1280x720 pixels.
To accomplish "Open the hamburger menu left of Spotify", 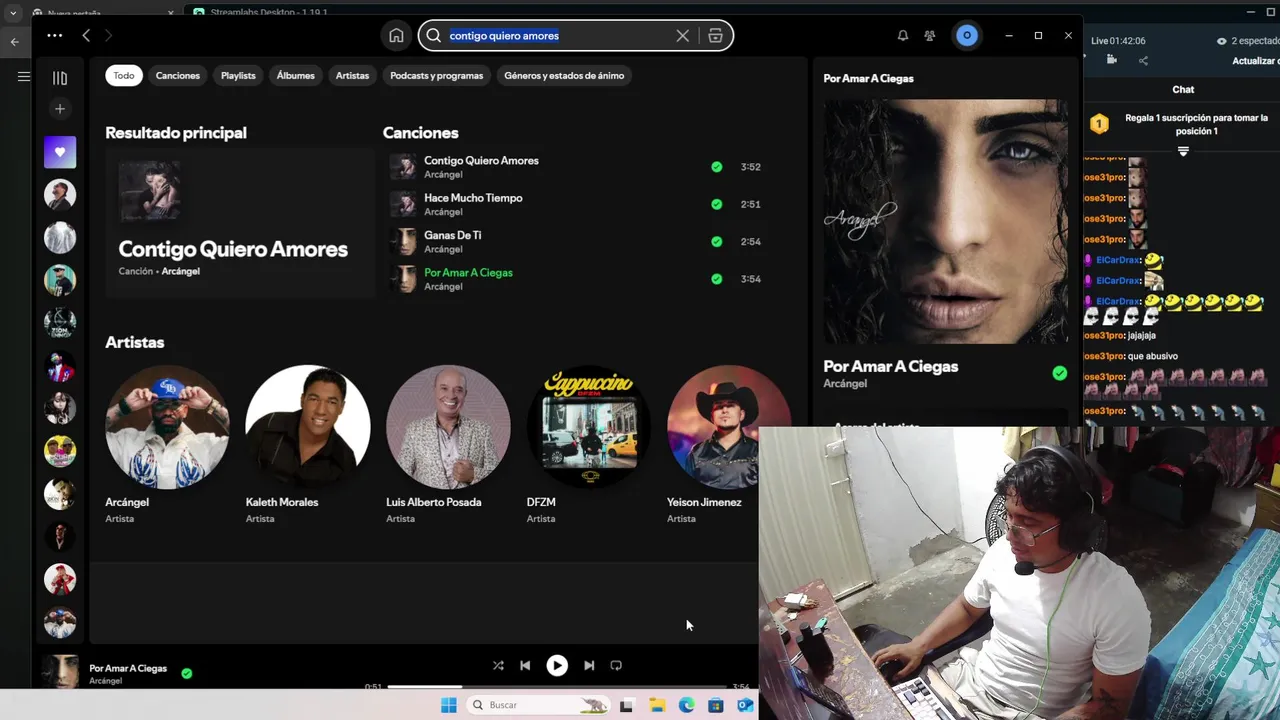I will [x=23, y=76].
